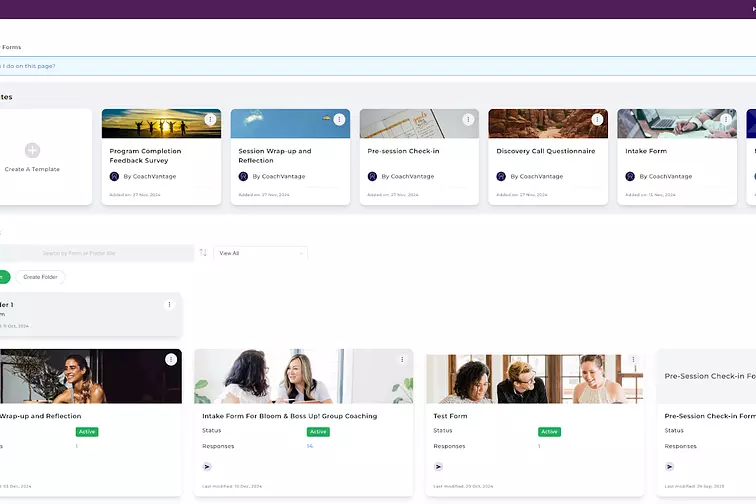Open options menu on Session Wrap-up and Reflection template
756x504 pixels.
pyautogui.click(x=339, y=119)
